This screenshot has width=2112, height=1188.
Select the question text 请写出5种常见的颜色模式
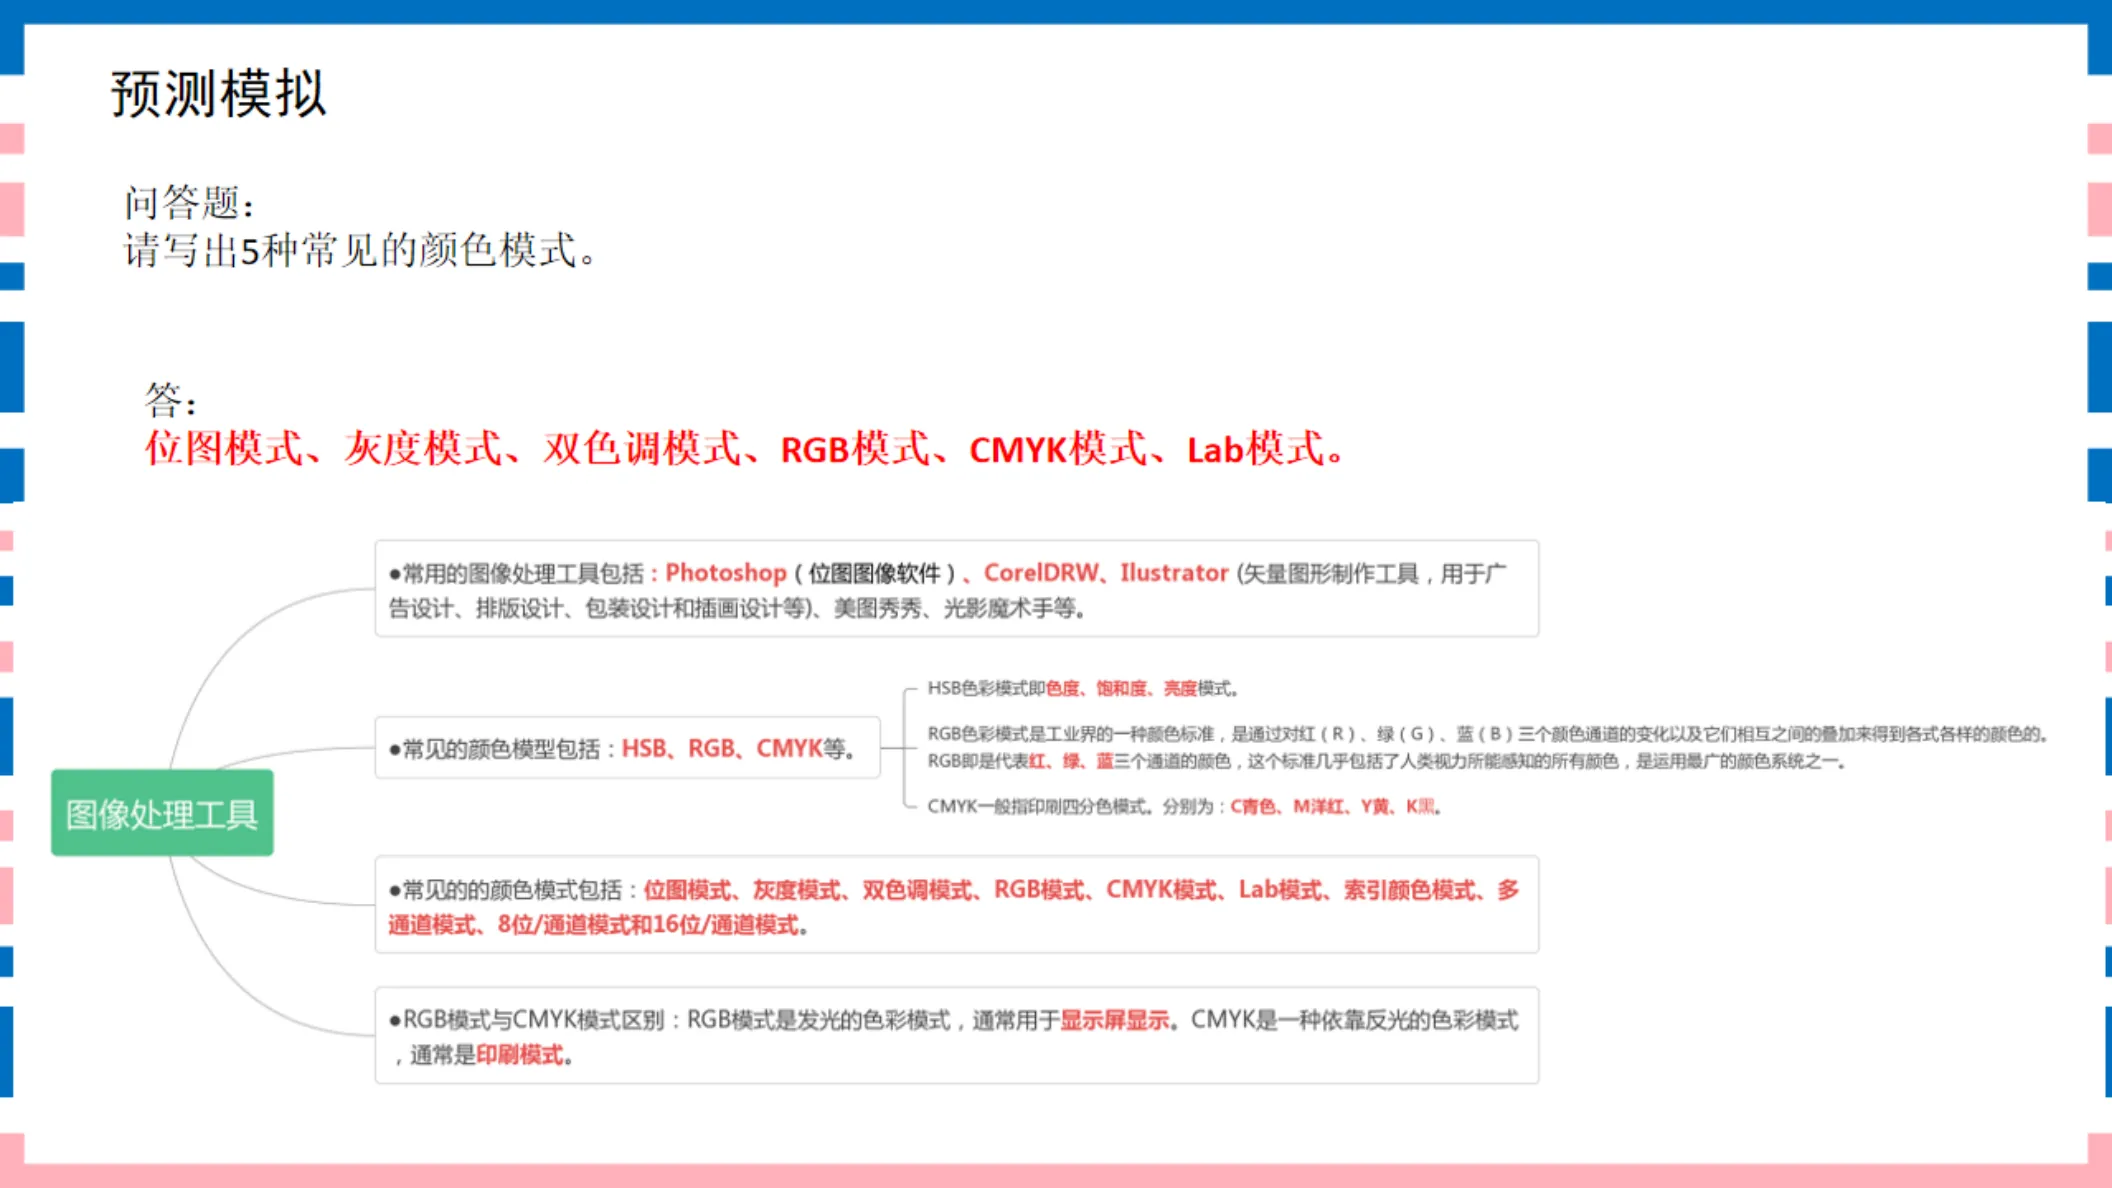pos(360,250)
